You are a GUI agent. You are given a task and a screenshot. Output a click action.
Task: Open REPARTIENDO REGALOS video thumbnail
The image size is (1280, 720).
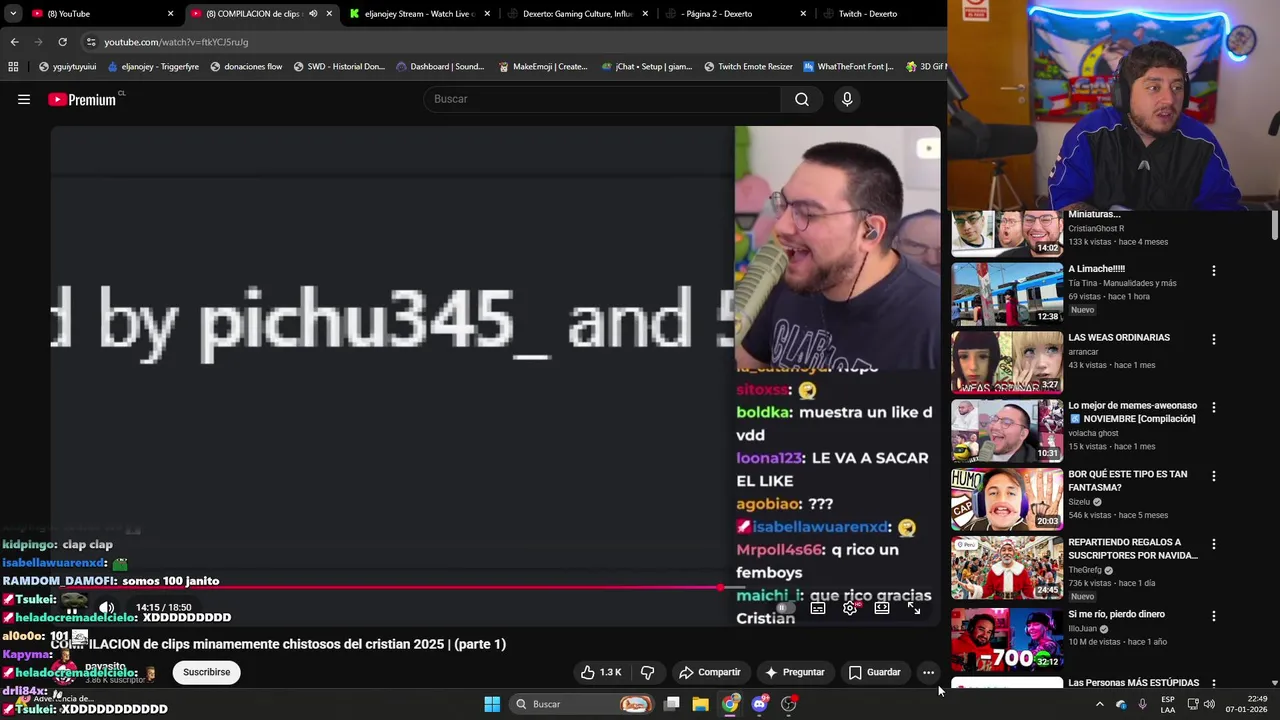click(x=1007, y=568)
